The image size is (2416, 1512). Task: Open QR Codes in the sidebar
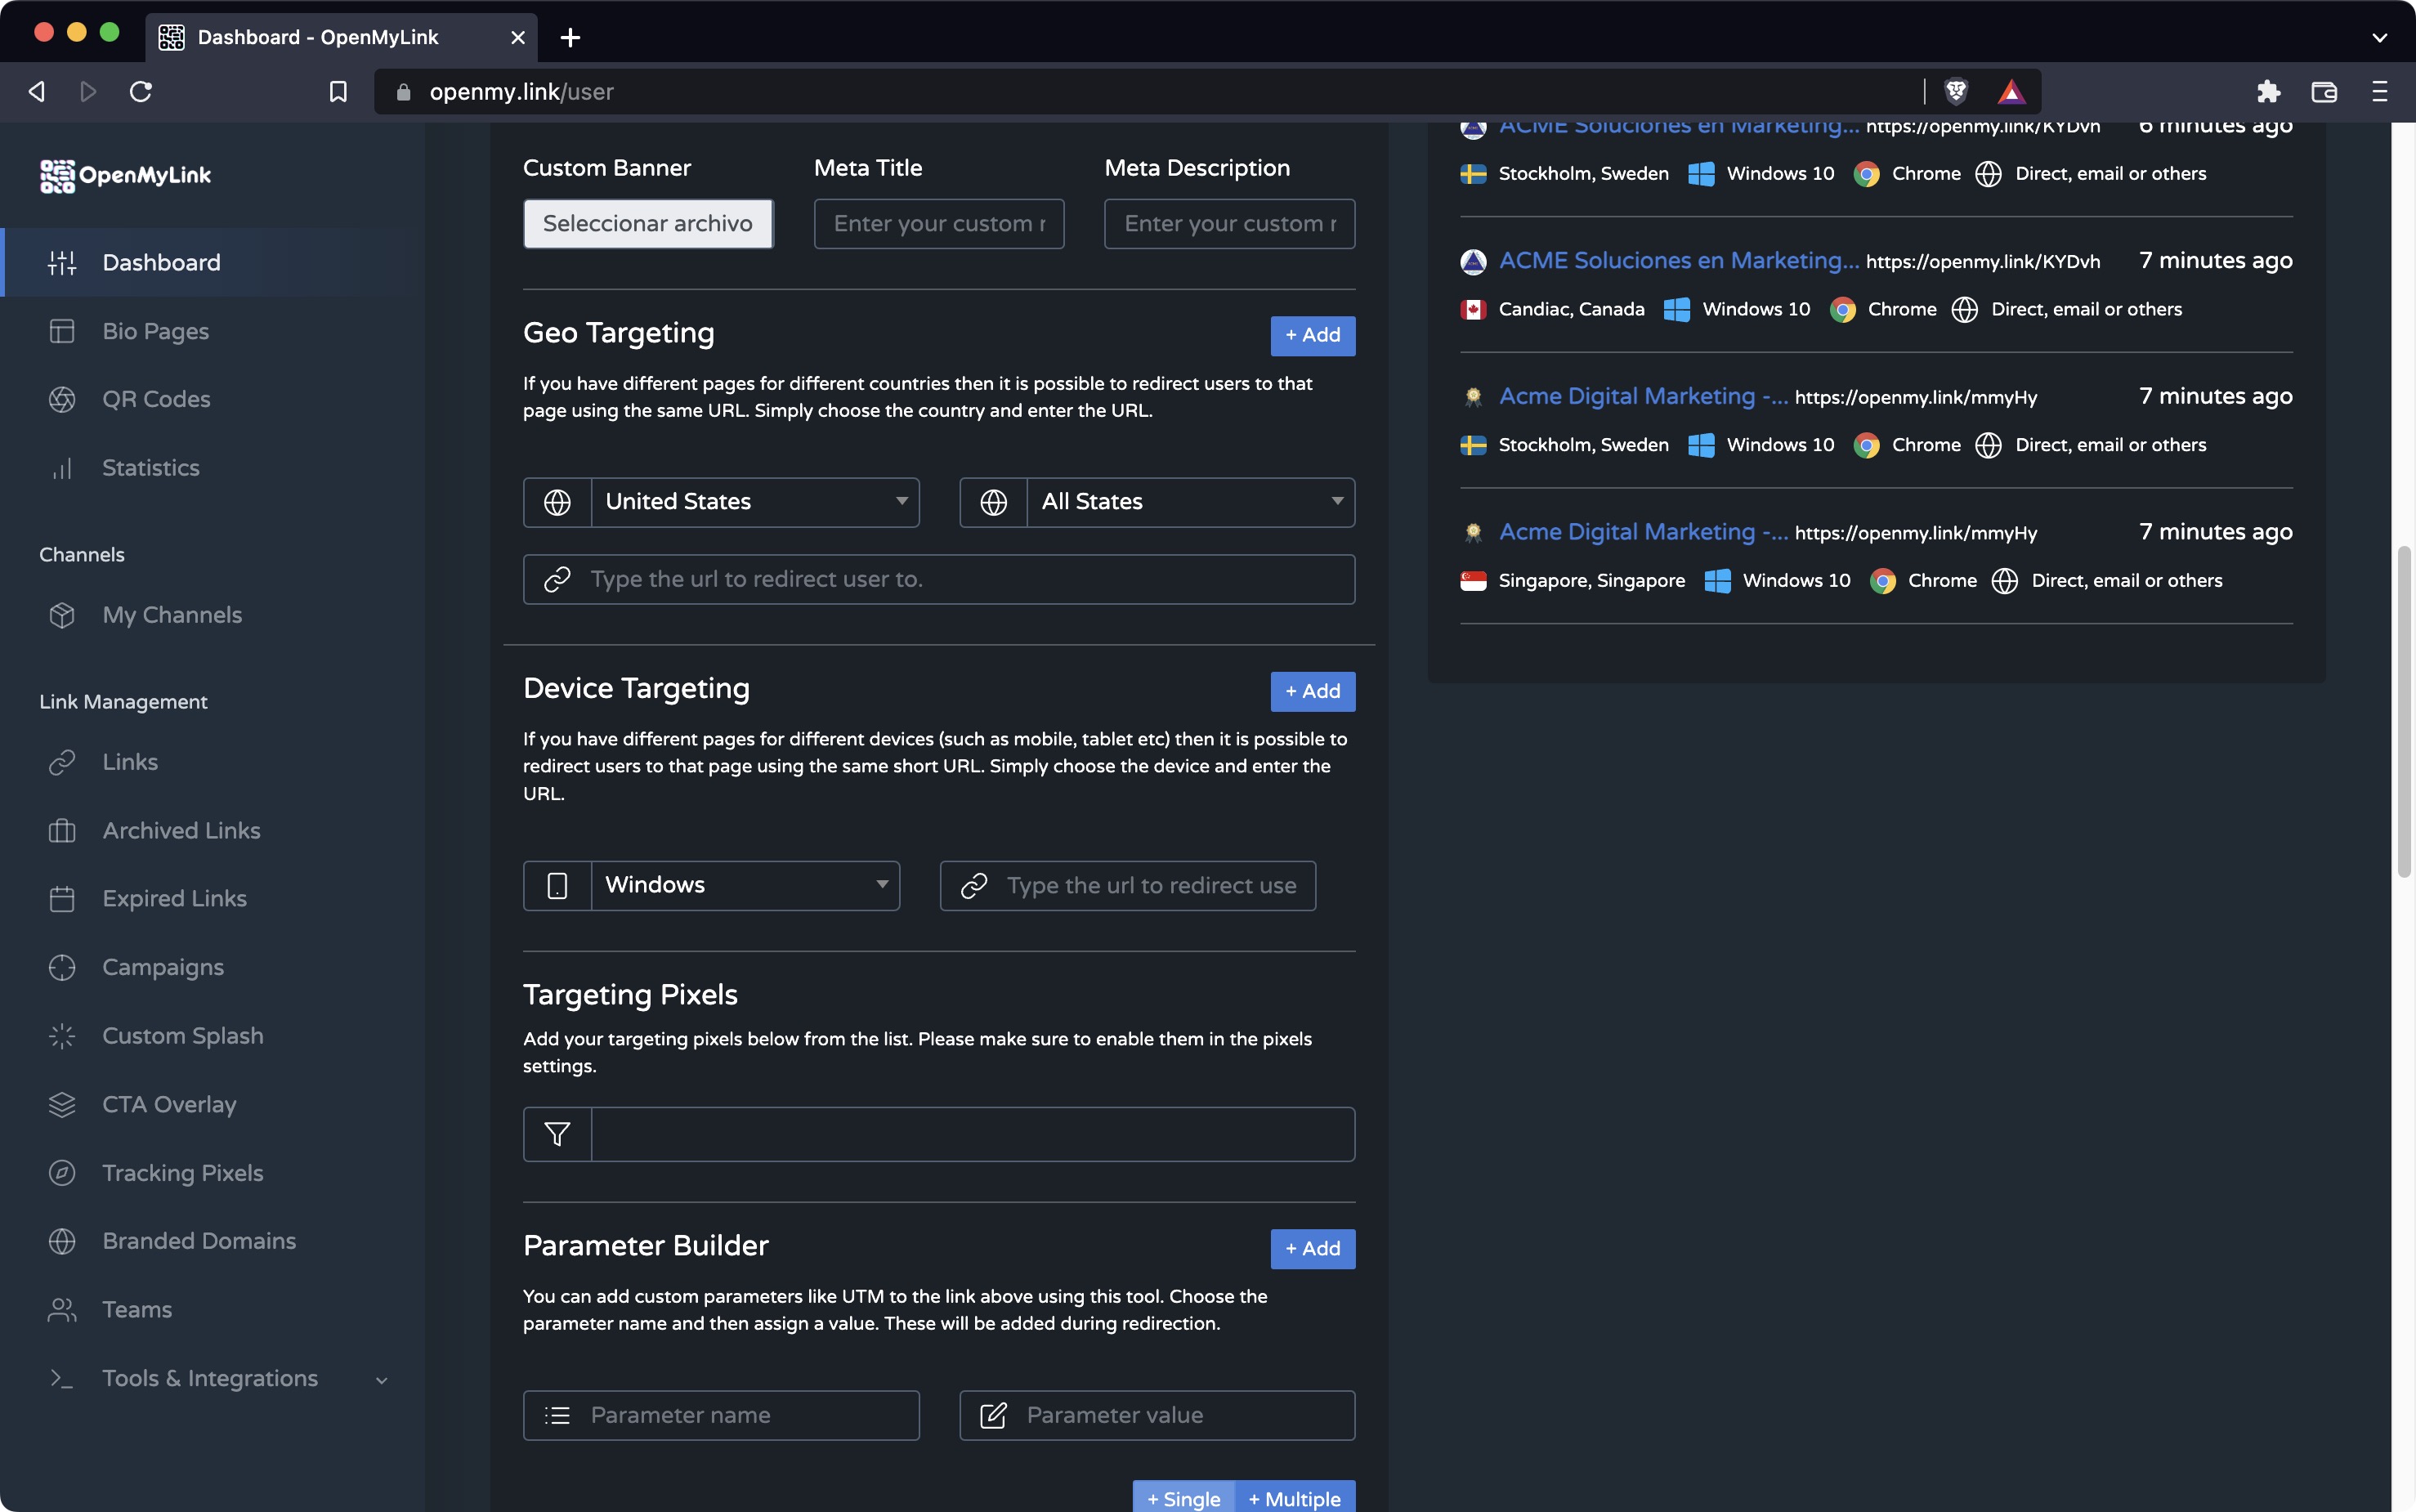156,399
